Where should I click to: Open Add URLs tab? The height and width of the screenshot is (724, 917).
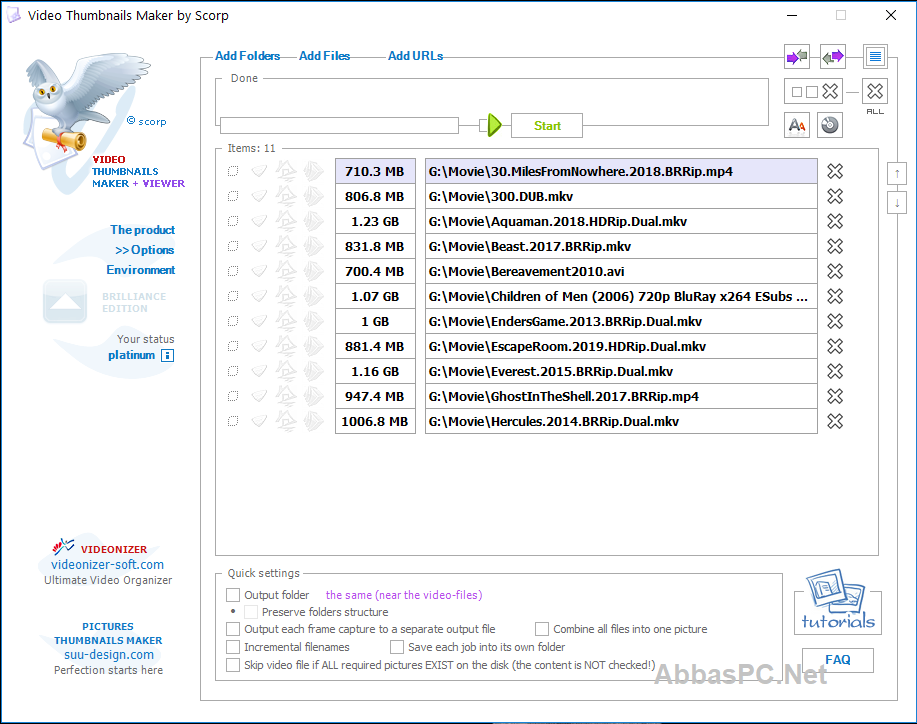[x=415, y=56]
